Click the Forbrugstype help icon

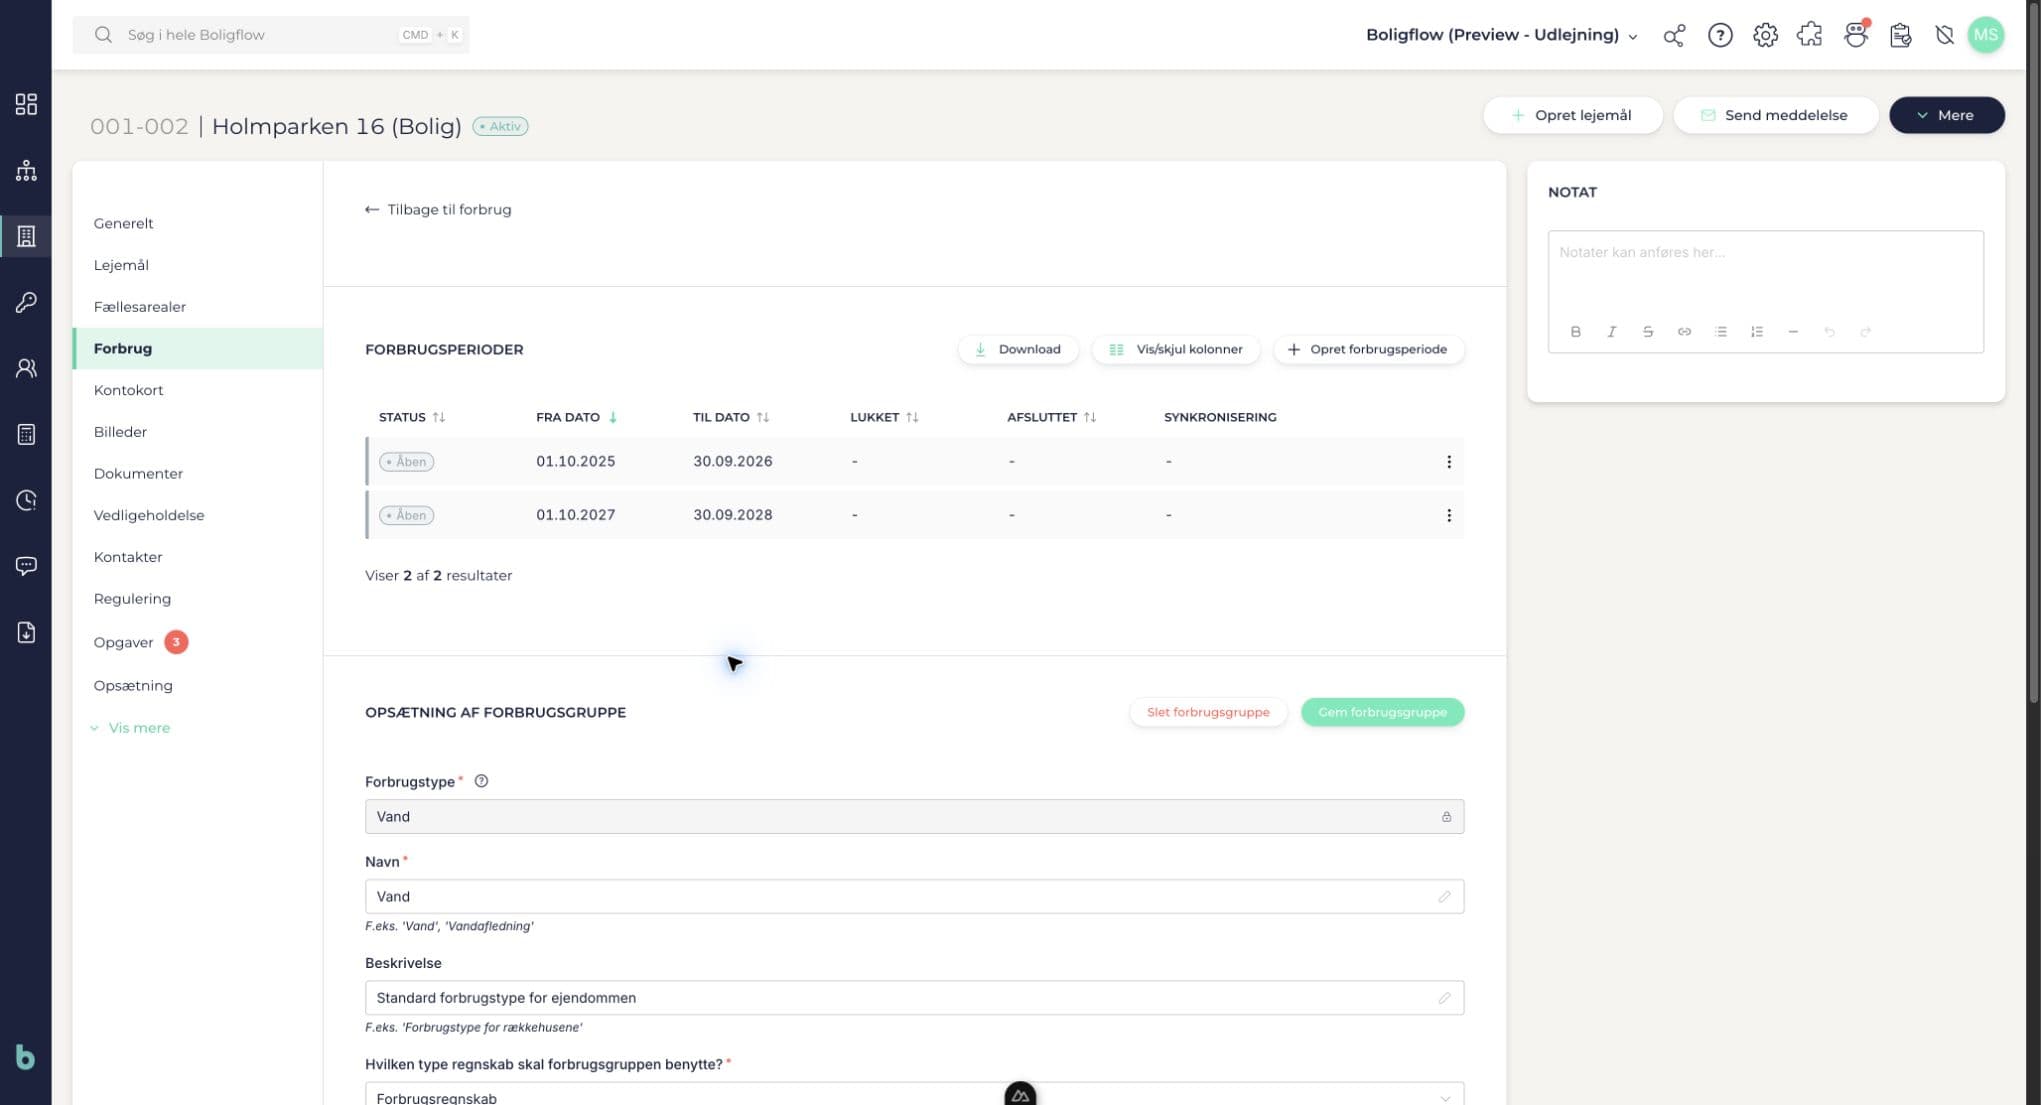pos(481,781)
